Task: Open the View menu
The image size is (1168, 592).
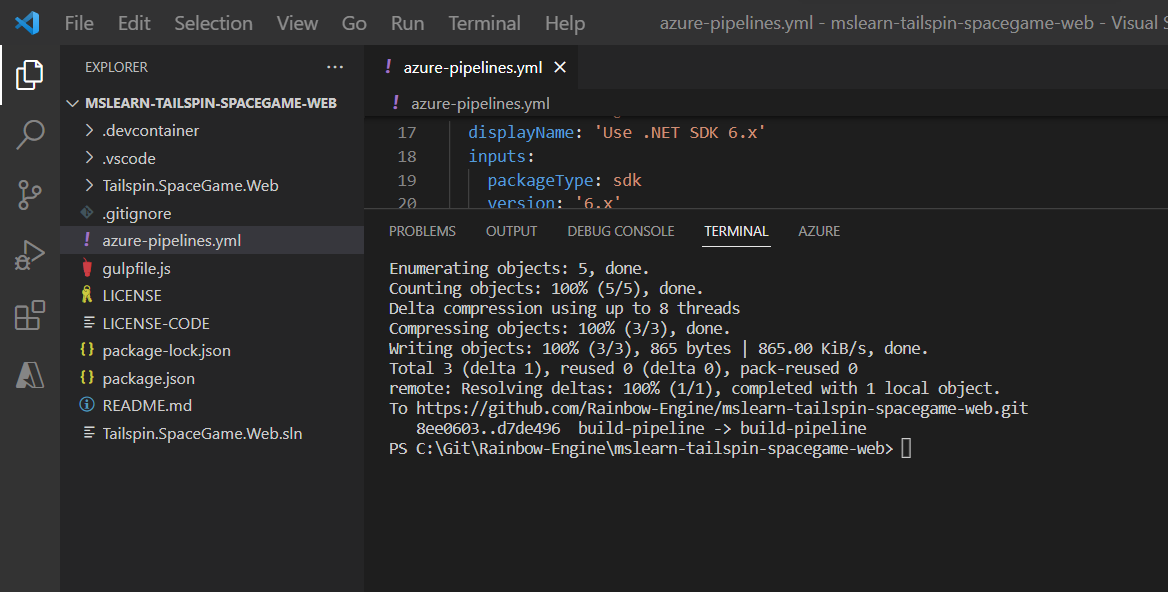Action: (x=297, y=23)
